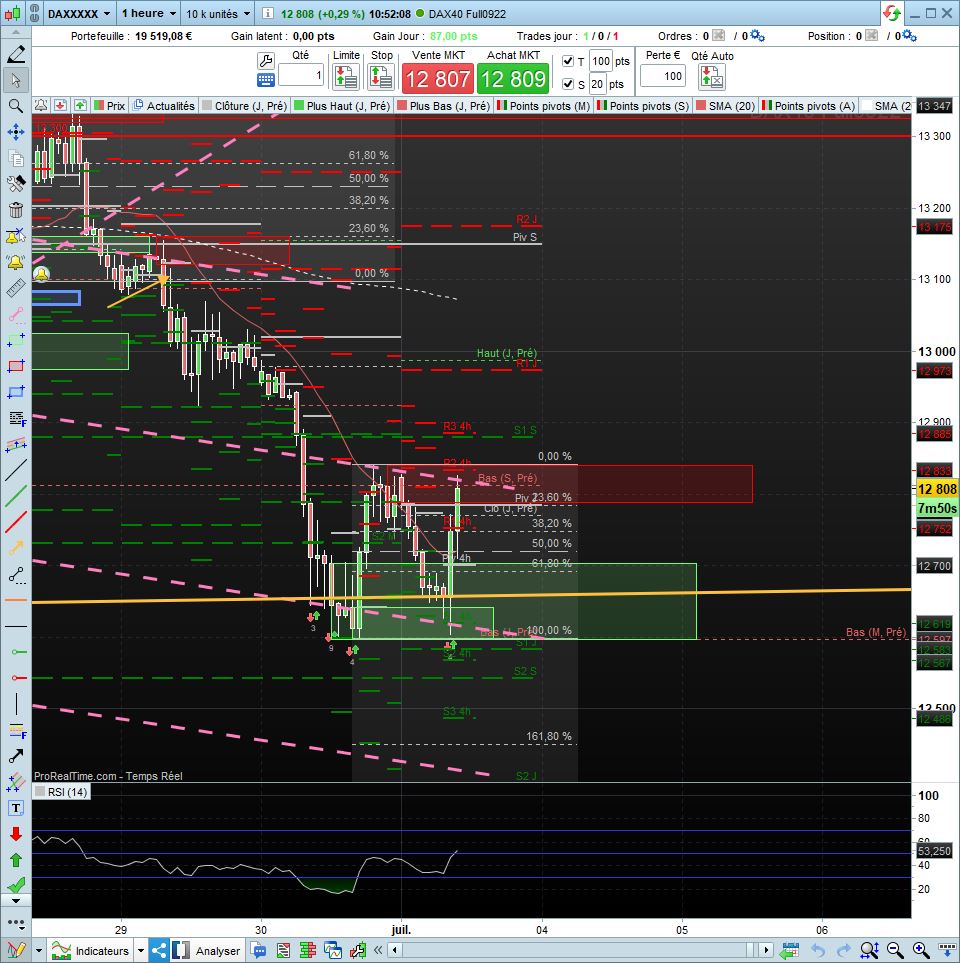
Task: Toggle the SMA (20) indicator color box
Action: pyautogui.click(x=701, y=106)
